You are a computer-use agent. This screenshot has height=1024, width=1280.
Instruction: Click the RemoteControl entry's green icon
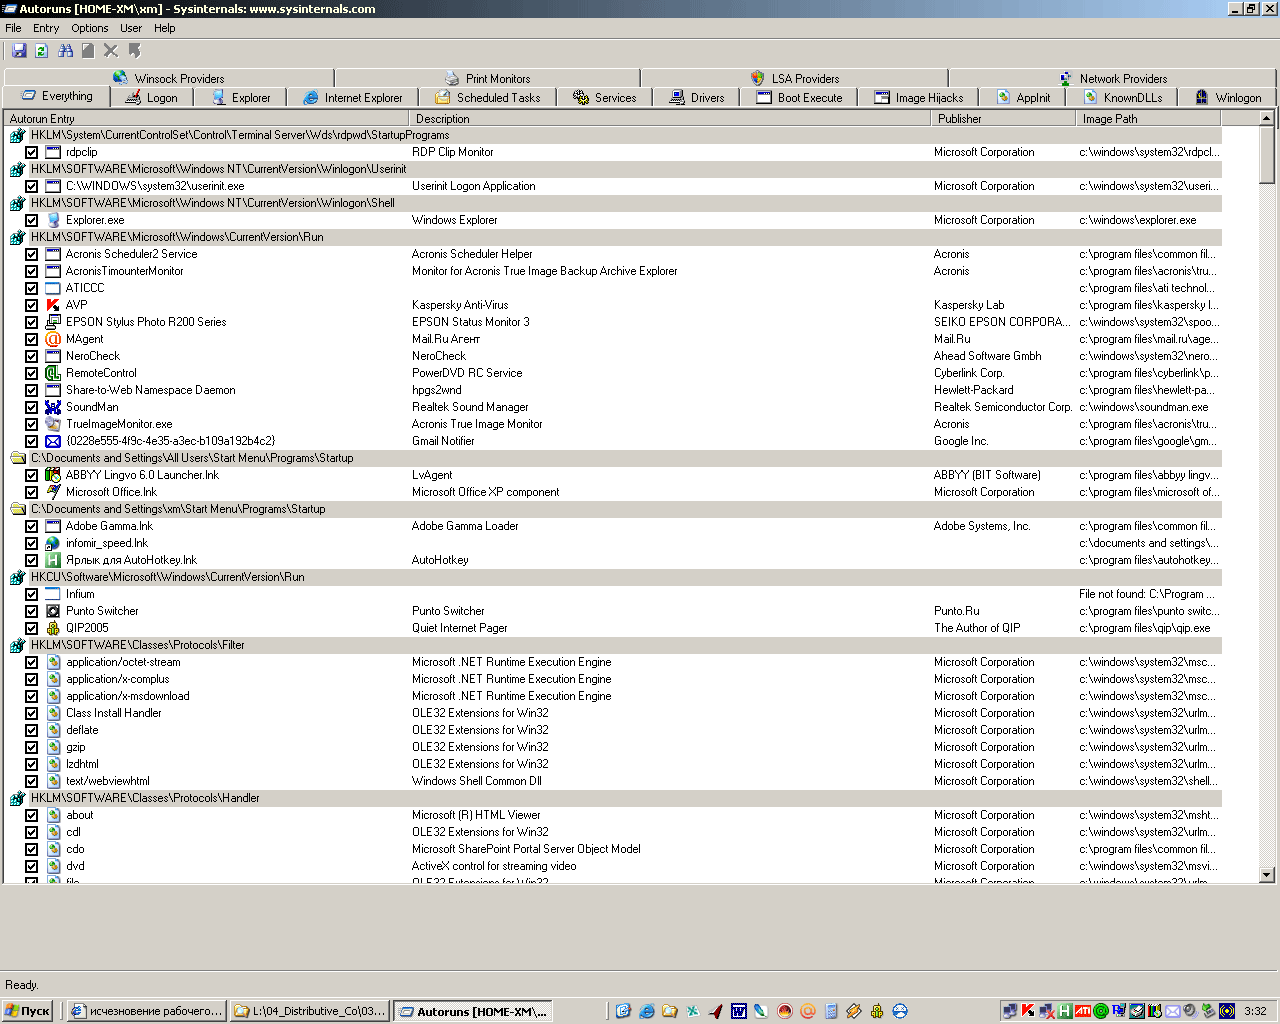pyautogui.click(x=53, y=373)
